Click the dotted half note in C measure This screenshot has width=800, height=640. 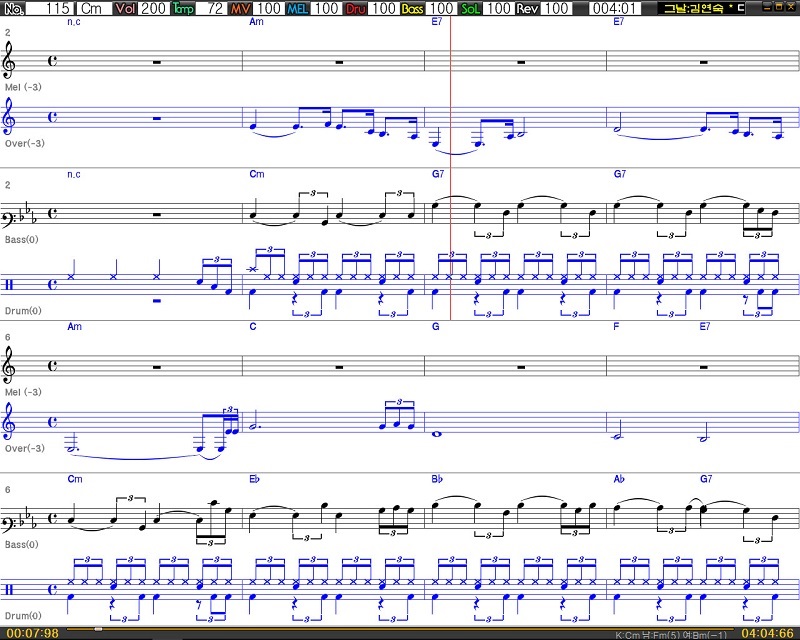(x=254, y=427)
